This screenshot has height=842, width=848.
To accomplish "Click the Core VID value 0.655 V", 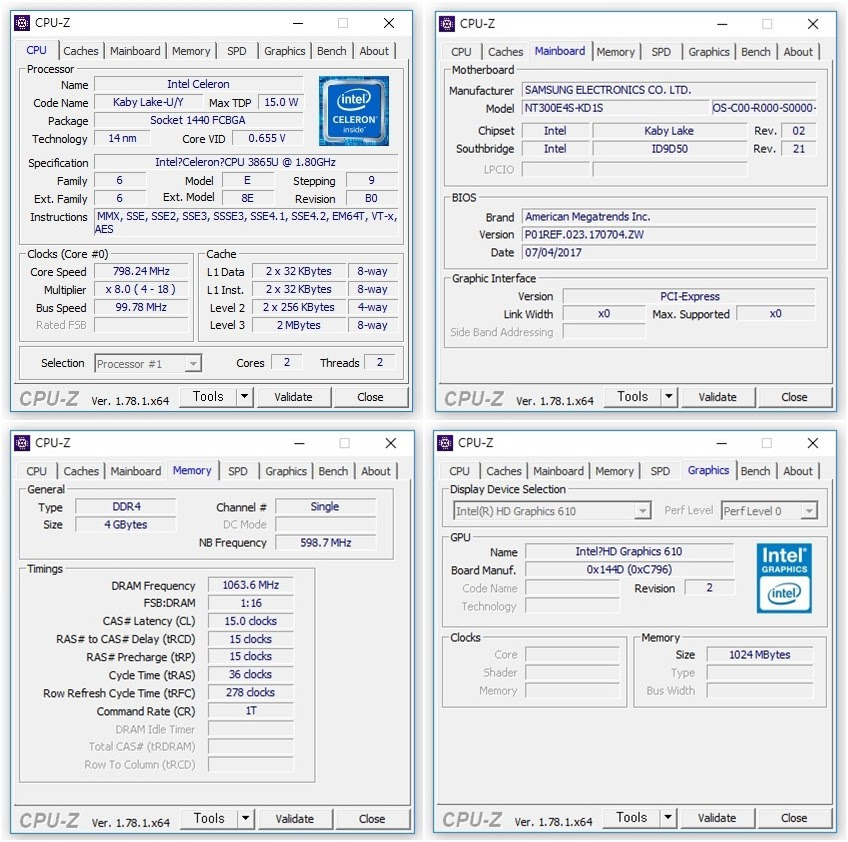I will pos(267,138).
